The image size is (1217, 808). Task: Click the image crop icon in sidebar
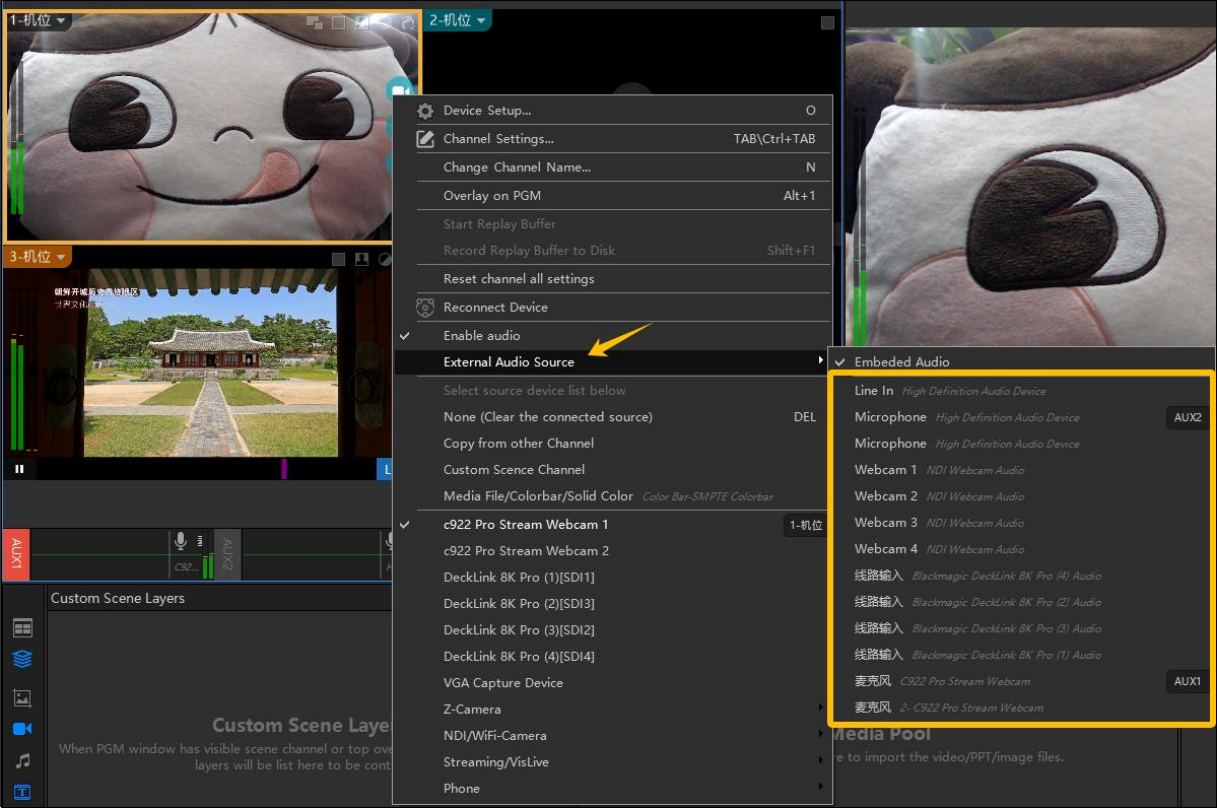click(22, 697)
